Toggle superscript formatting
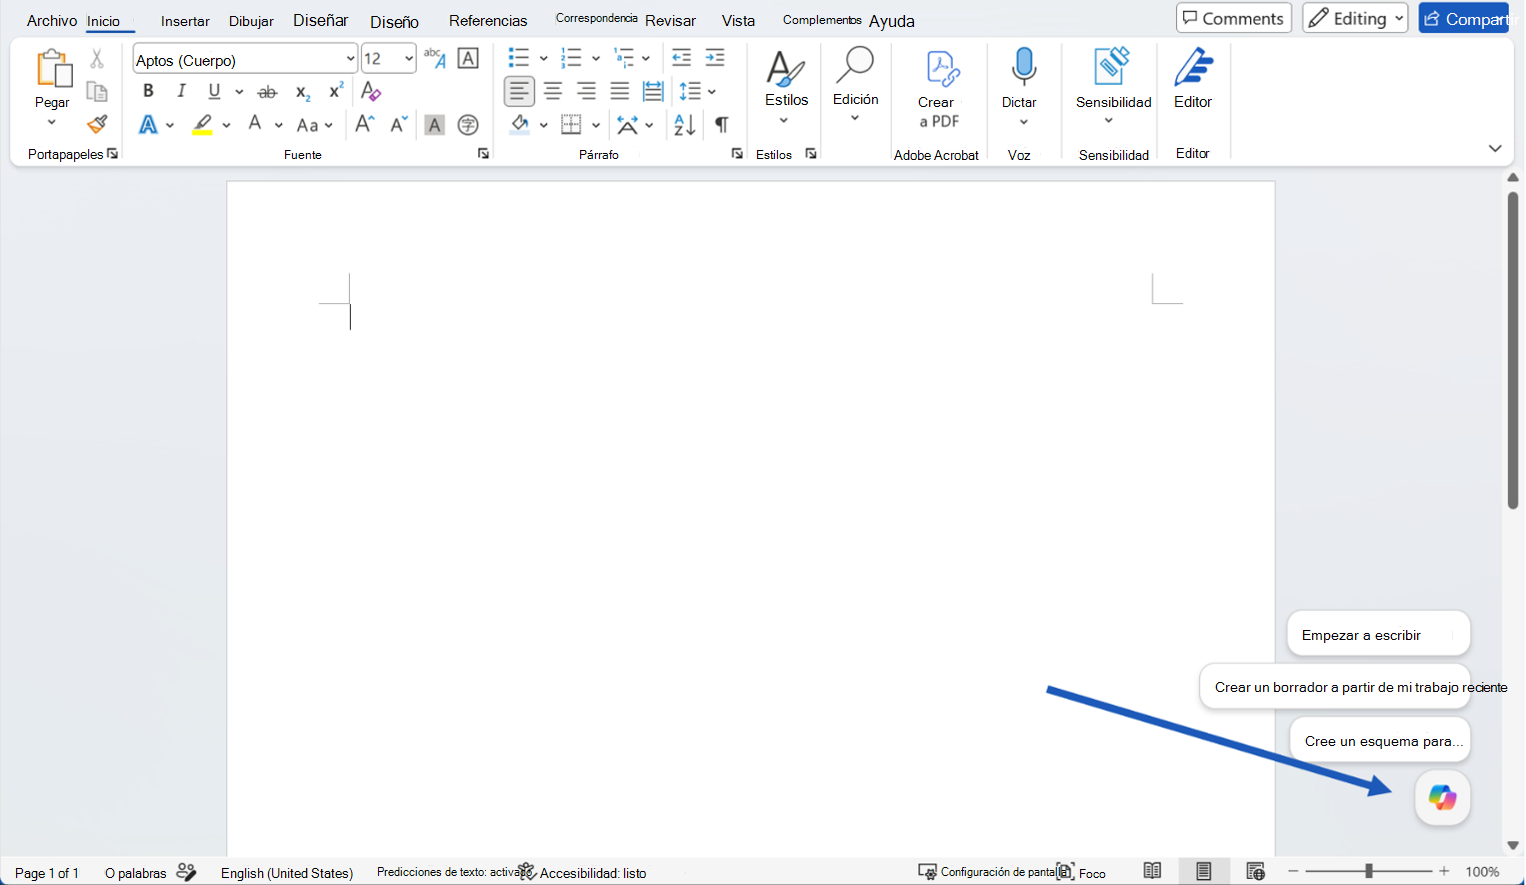The image size is (1526, 885). click(x=336, y=91)
